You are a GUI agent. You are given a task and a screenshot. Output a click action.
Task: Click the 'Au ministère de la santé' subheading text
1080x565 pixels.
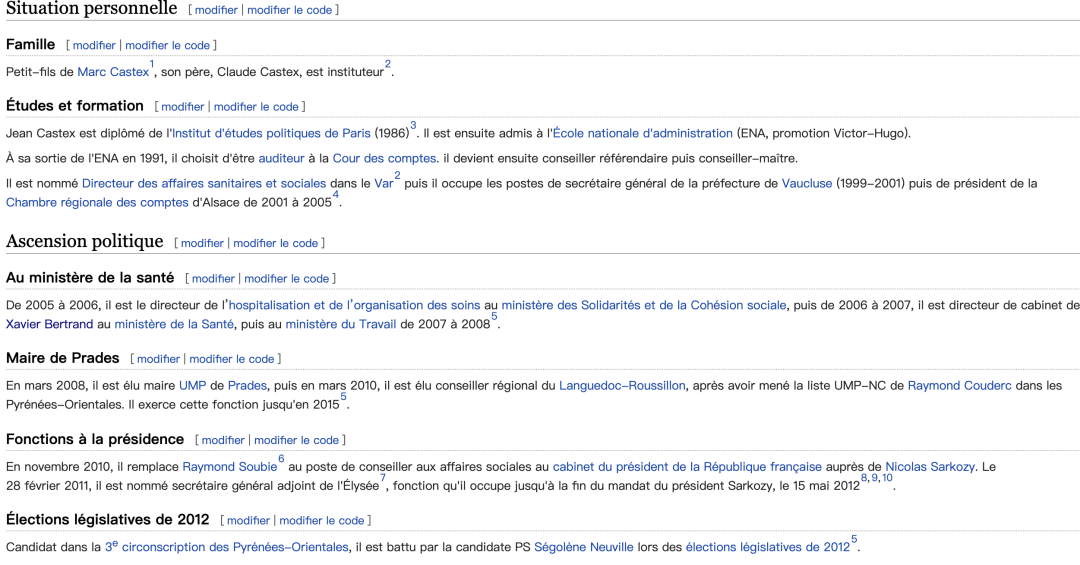click(90, 278)
